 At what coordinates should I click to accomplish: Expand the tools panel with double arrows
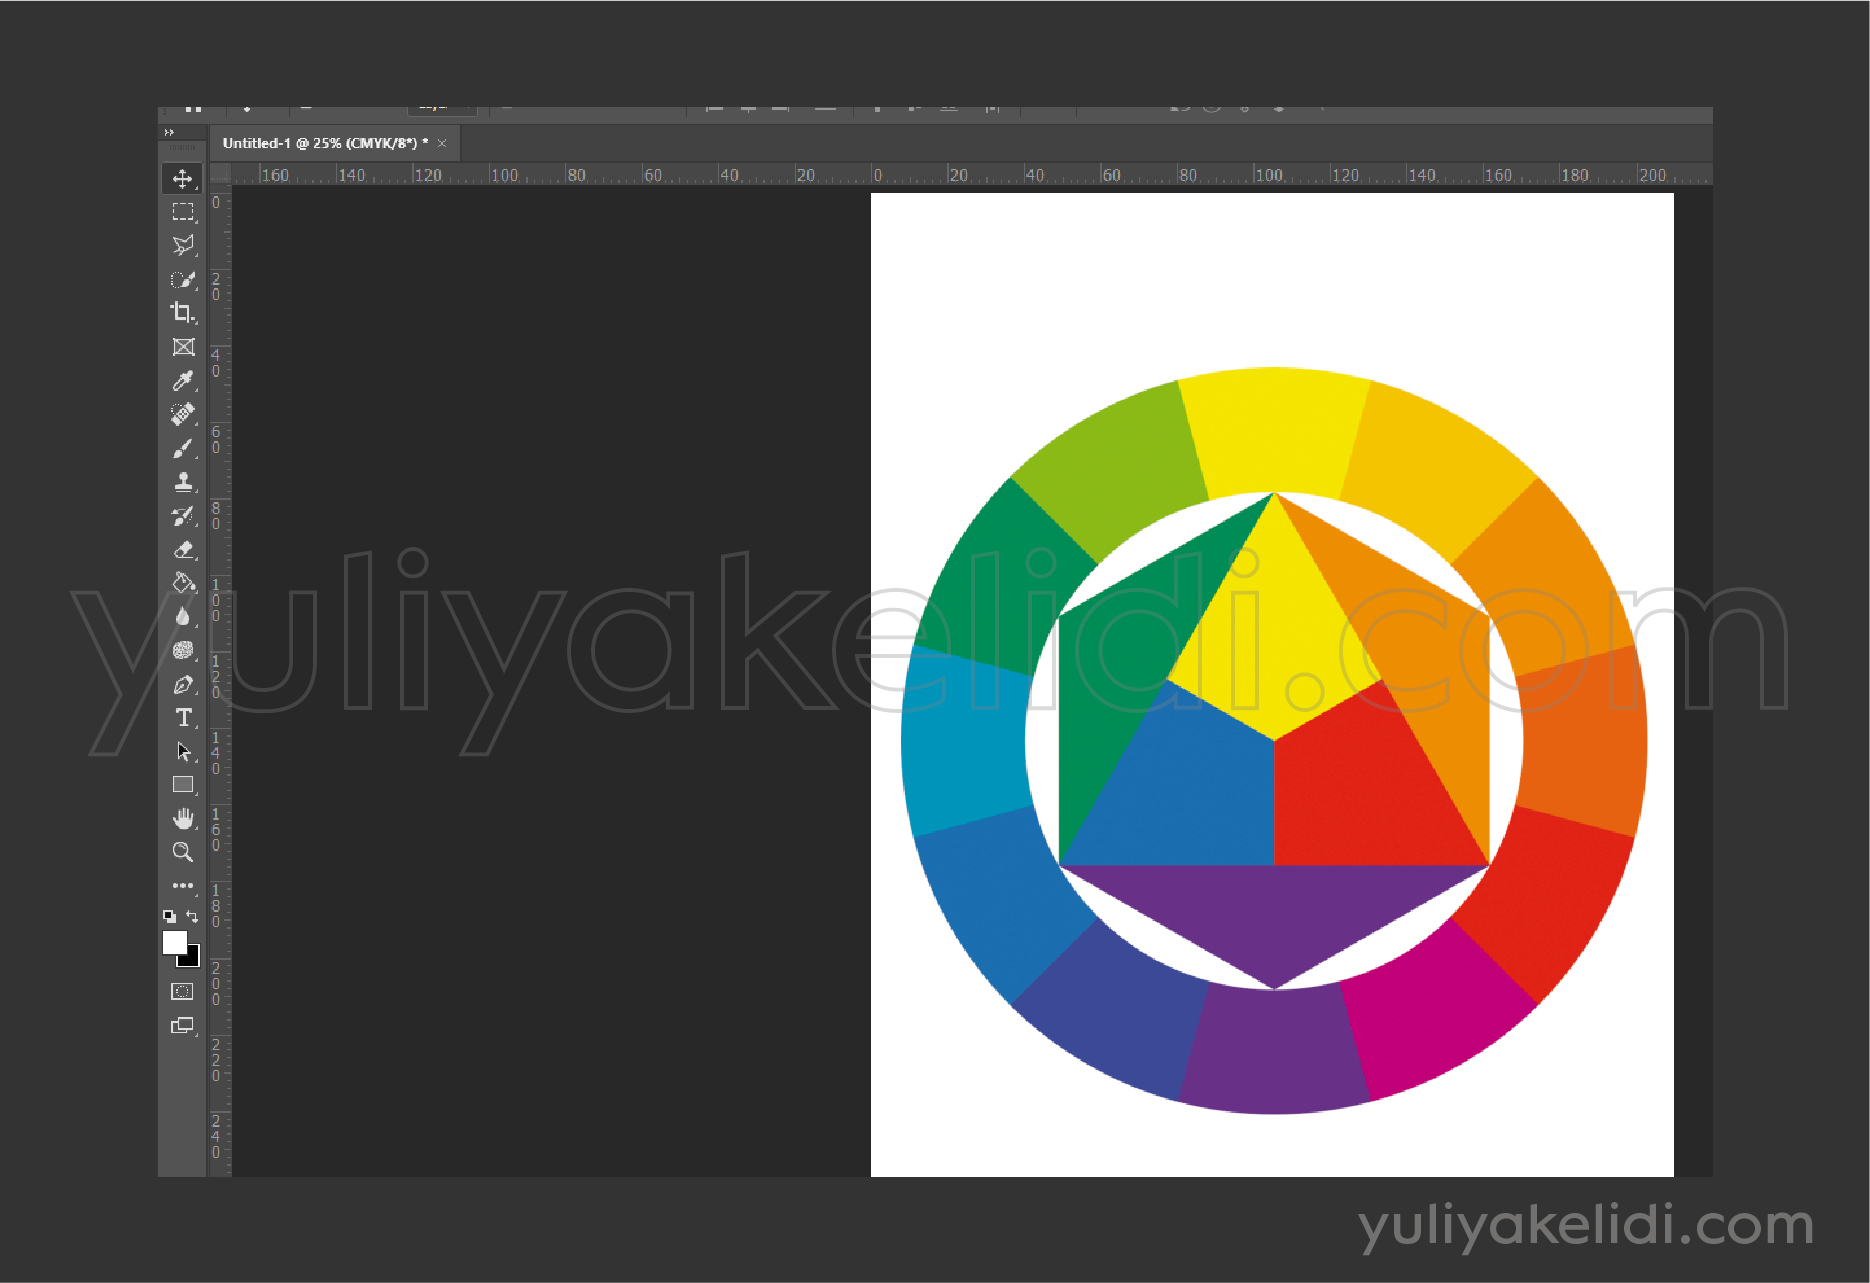click(169, 132)
